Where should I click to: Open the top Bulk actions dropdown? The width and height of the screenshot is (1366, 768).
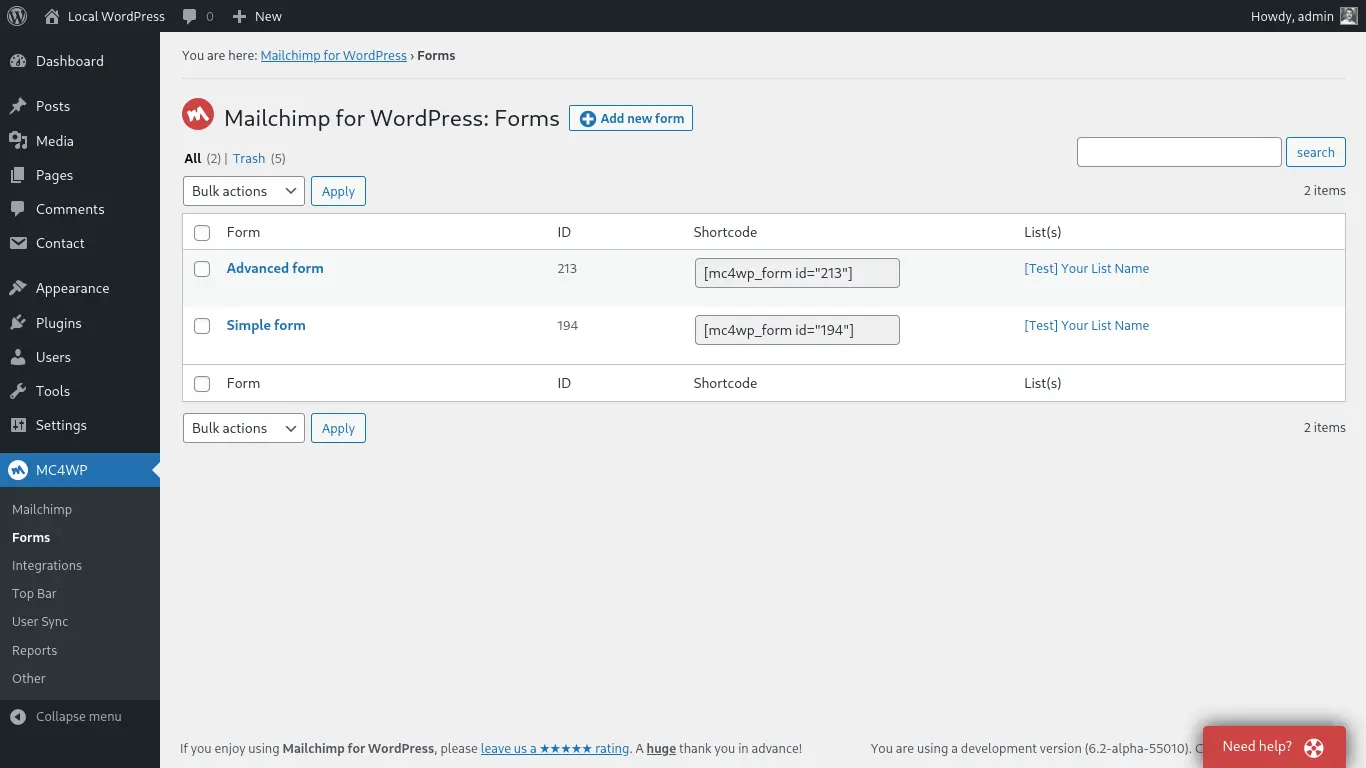[x=243, y=191]
